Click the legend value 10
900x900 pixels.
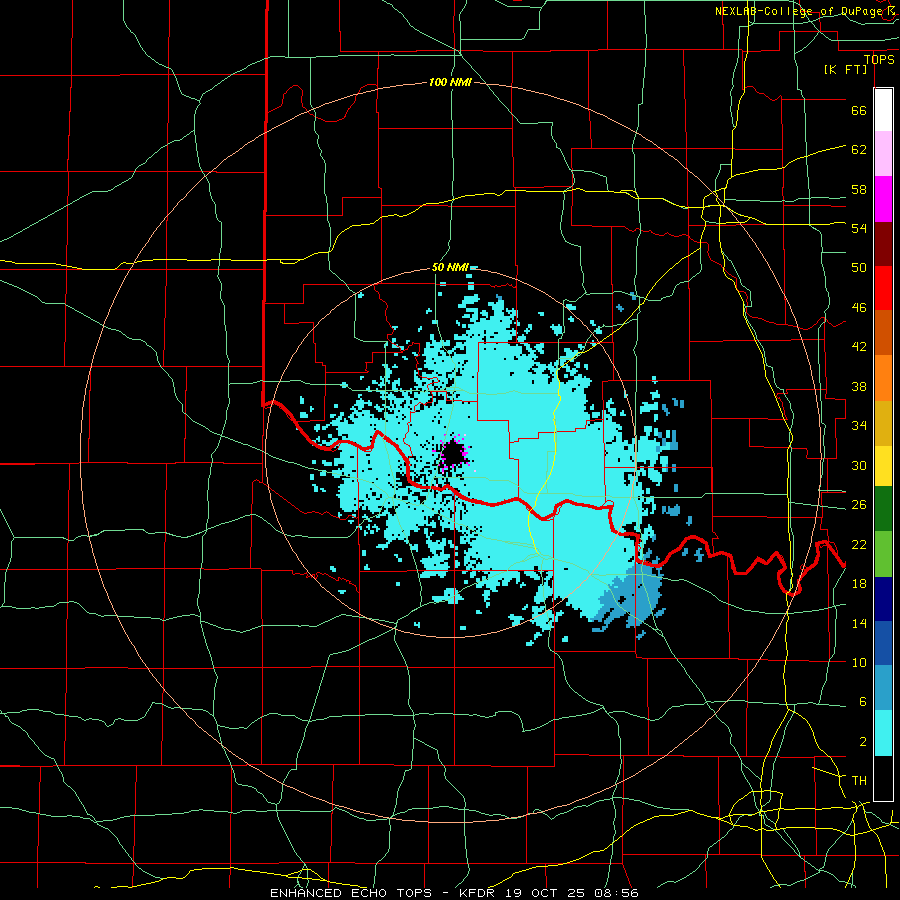(859, 662)
